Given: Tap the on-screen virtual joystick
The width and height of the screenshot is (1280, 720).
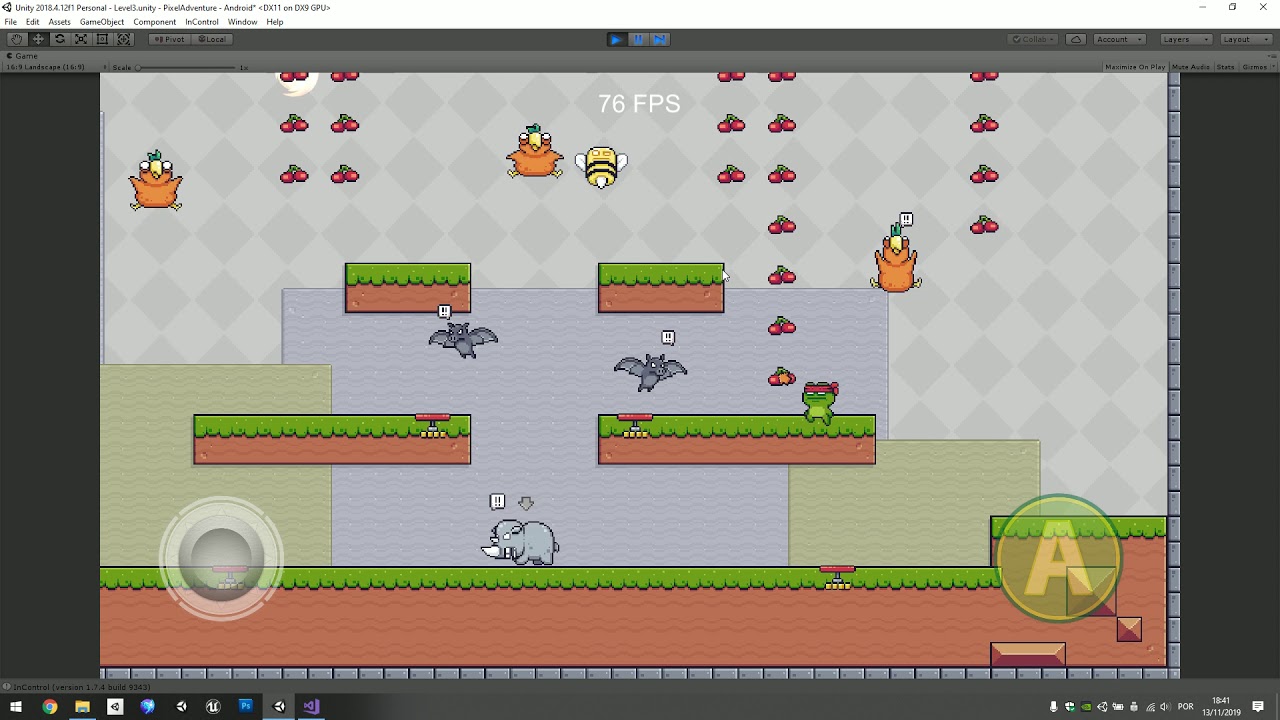Looking at the screenshot, I should pyautogui.click(x=221, y=557).
